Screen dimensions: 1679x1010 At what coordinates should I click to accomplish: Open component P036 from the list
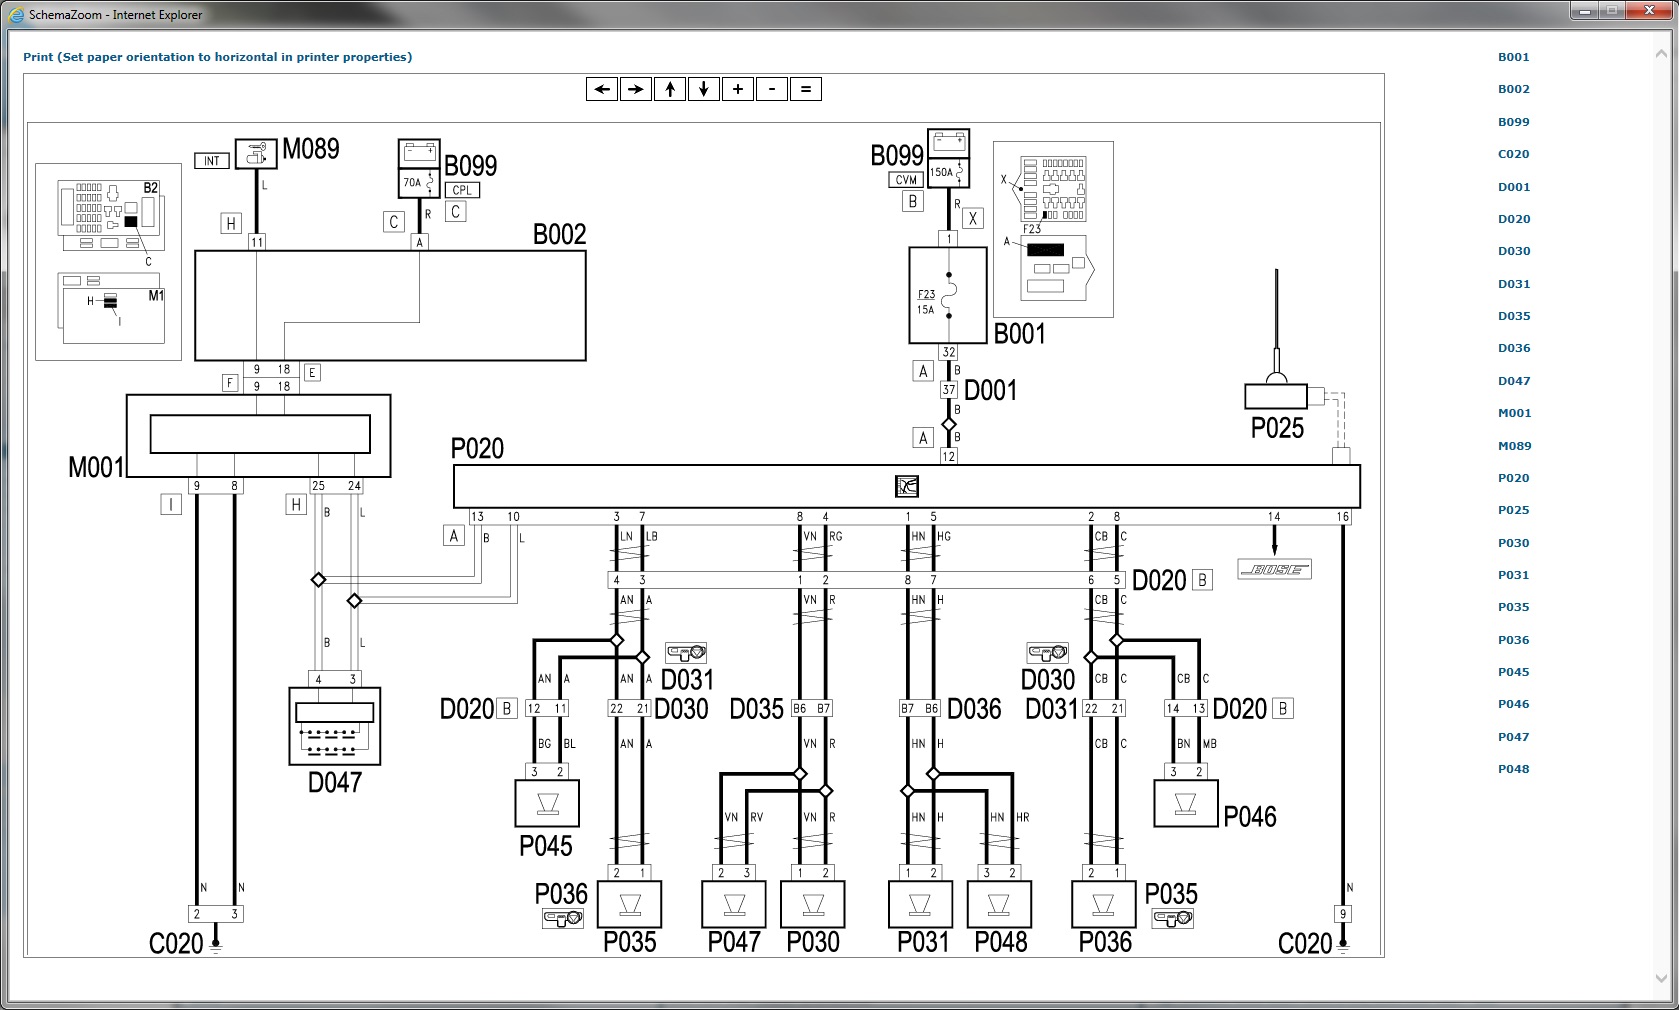1513,640
